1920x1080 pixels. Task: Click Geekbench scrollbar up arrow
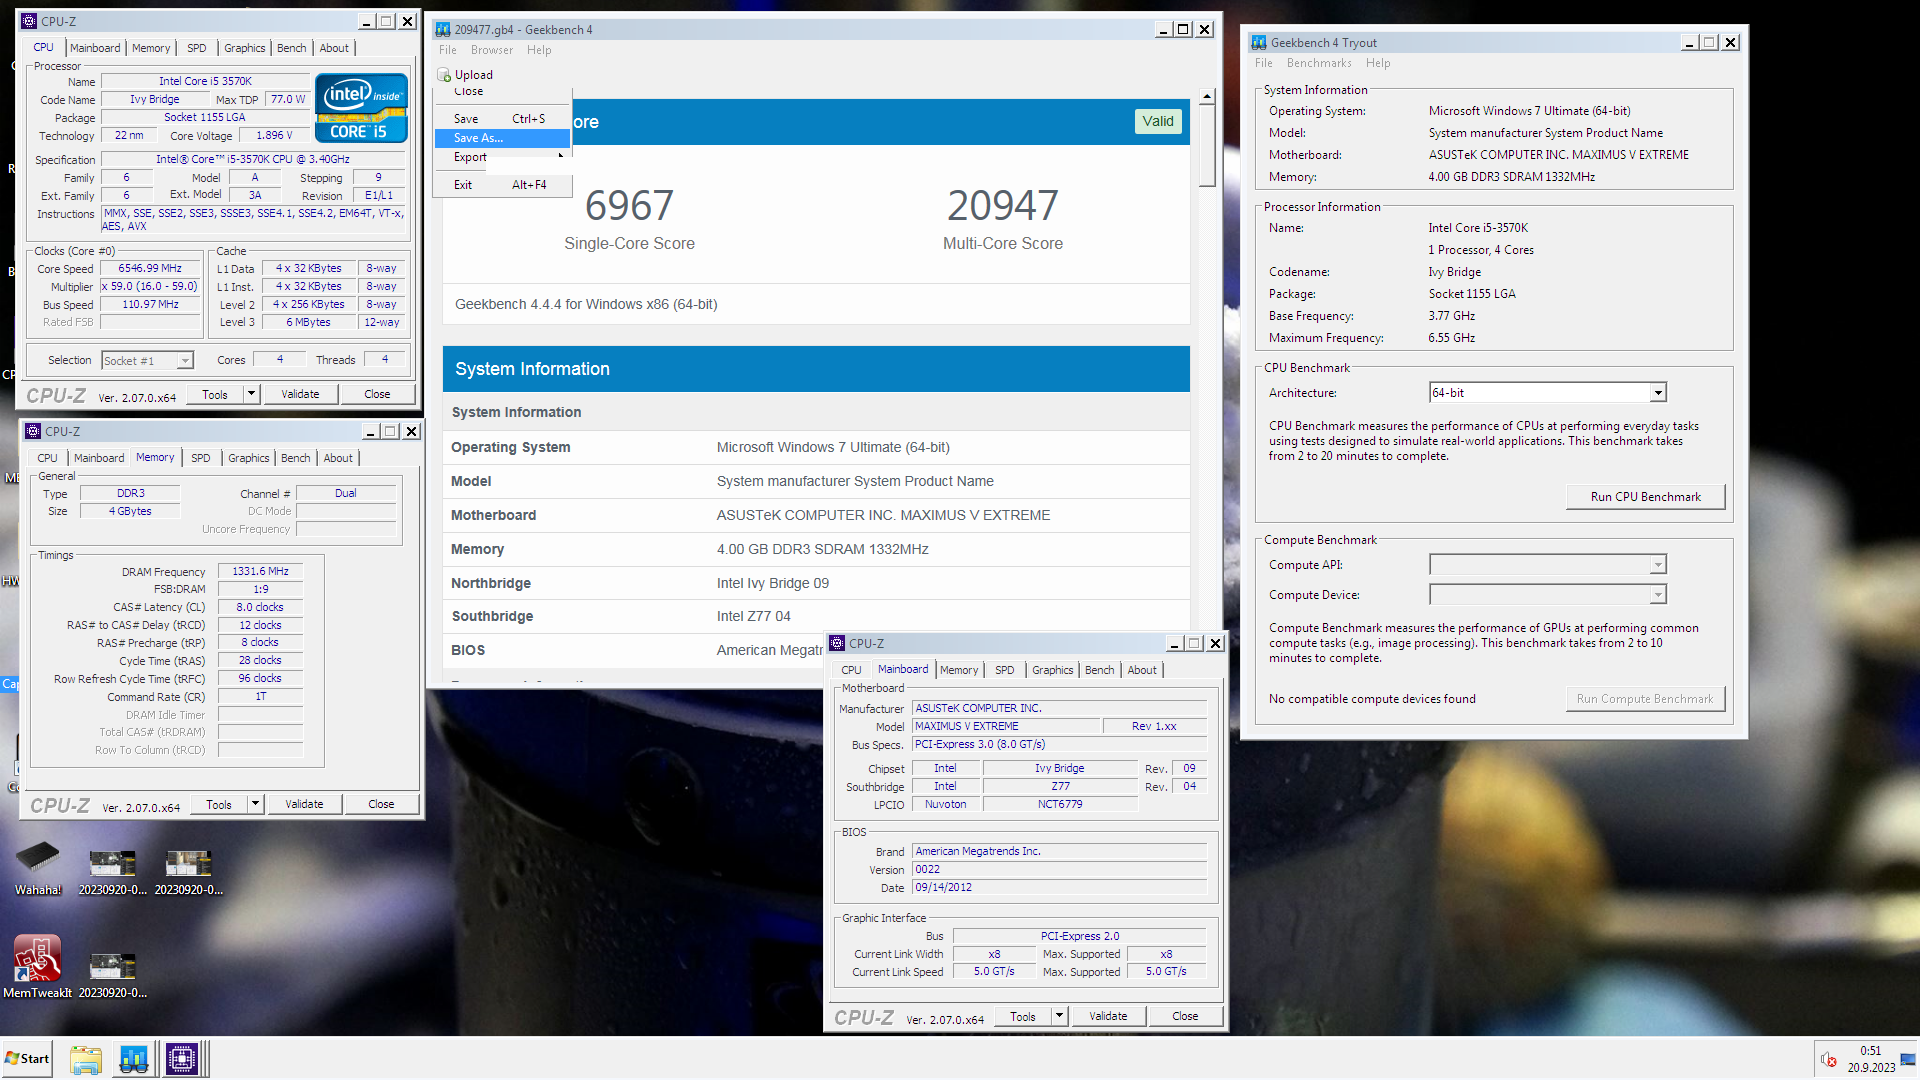coord(1207,97)
